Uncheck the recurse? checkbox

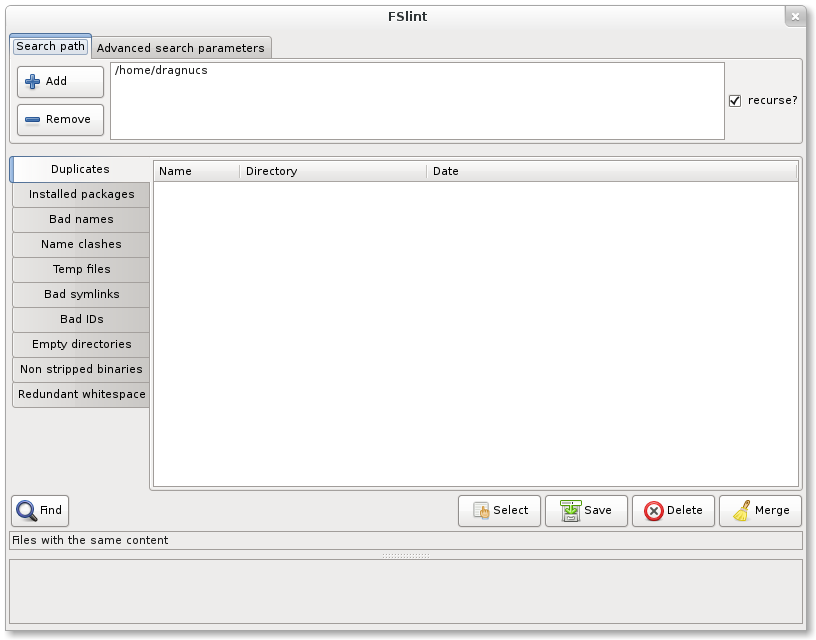(x=735, y=100)
